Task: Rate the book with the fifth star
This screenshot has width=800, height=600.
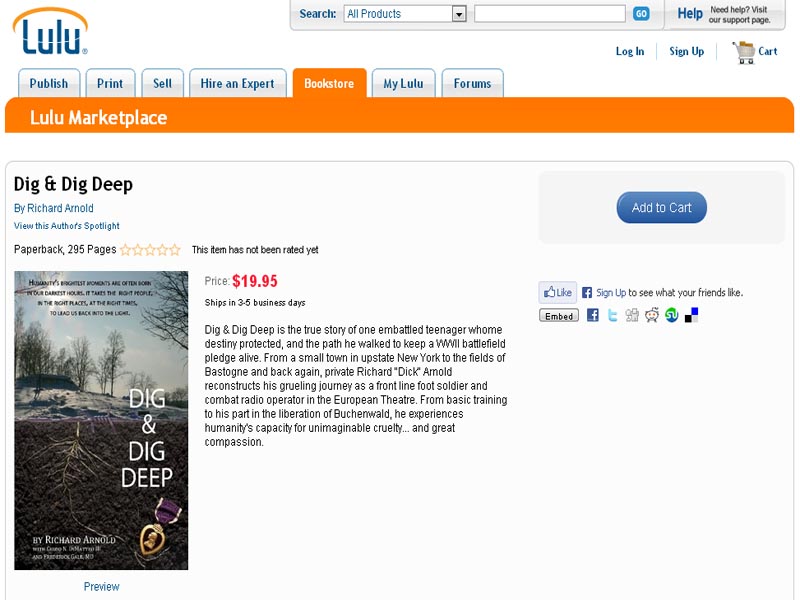Action: 174,249
